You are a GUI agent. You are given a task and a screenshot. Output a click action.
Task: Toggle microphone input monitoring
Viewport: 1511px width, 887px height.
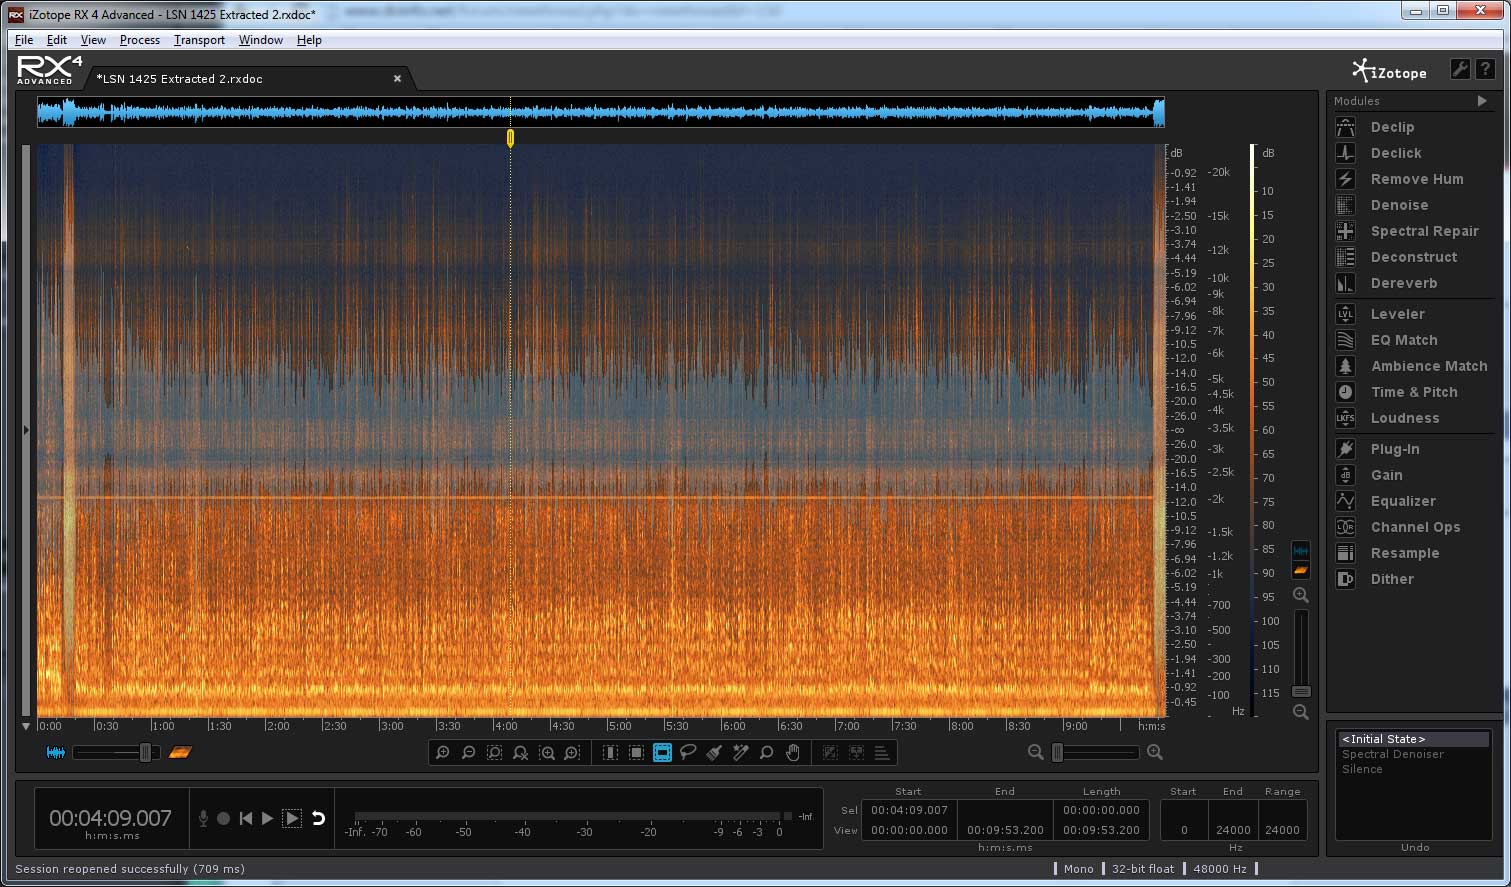click(203, 818)
